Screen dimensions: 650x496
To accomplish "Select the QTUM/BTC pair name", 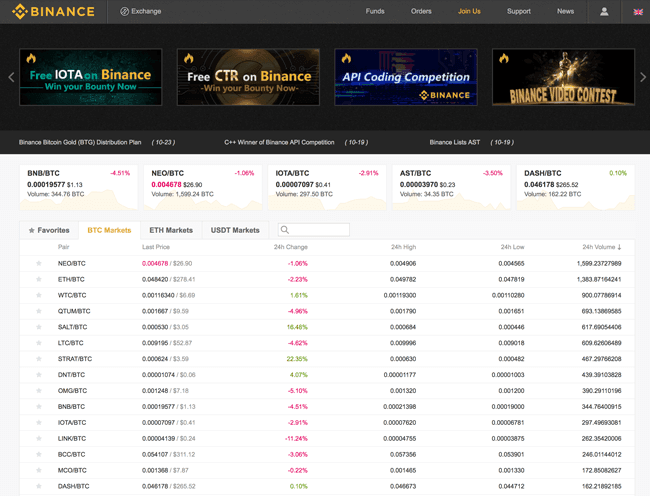I will click(x=74, y=311).
